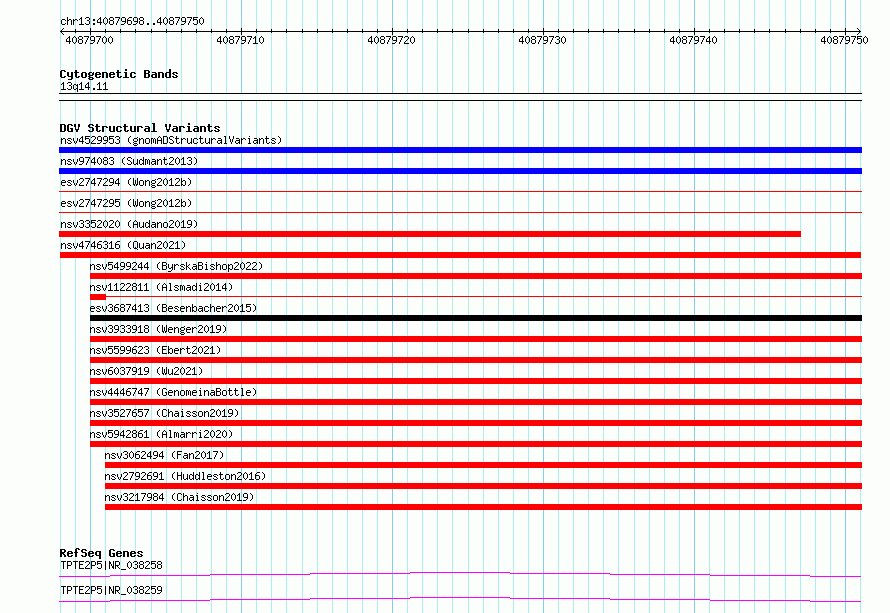Screen dimensions: 890x613
Task: Click the TPTE2P5|NR_038258 gene label
Action: 111,565
